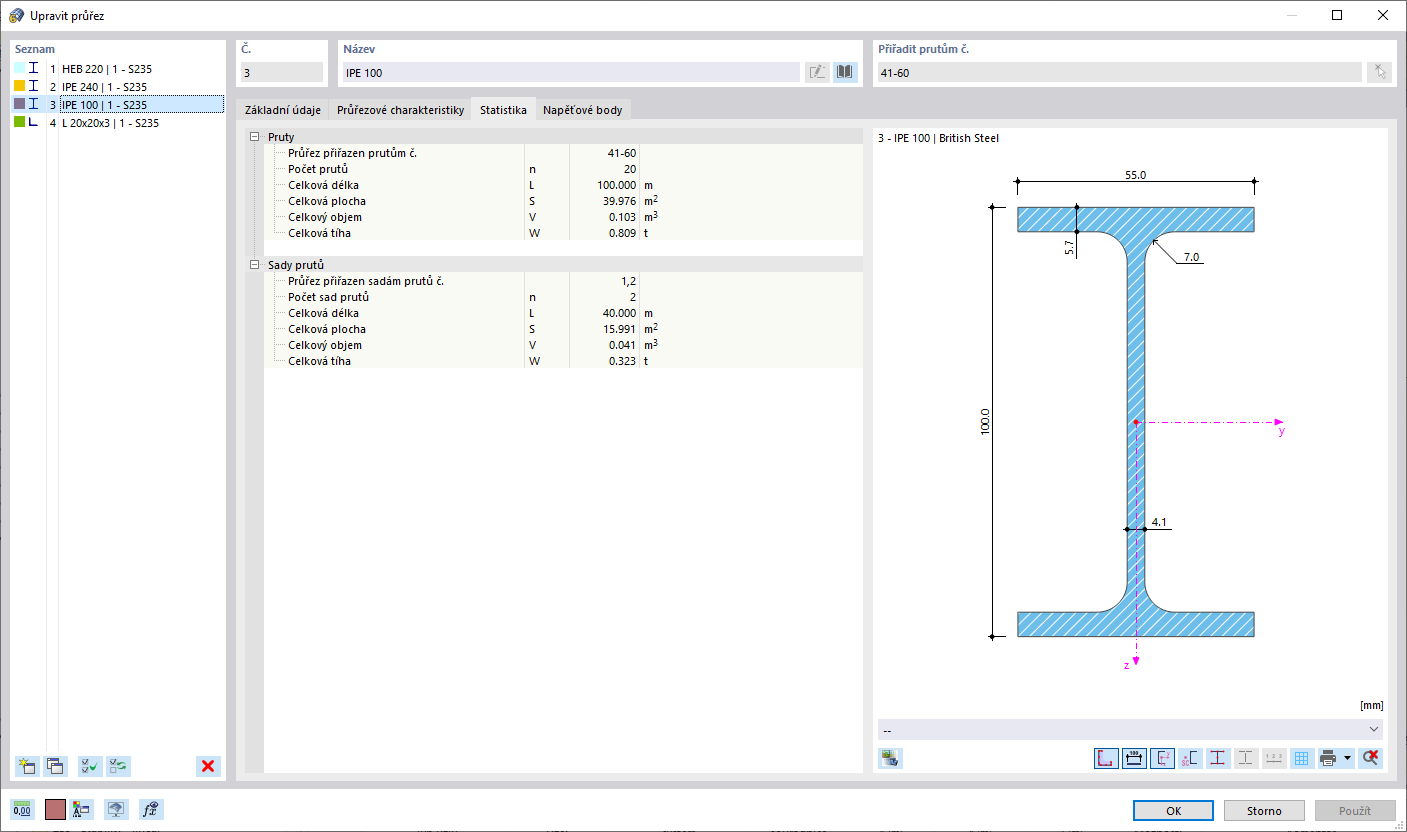Open the print options dropdown arrow
This screenshot has width=1407, height=832.
click(x=1348, y=758)
